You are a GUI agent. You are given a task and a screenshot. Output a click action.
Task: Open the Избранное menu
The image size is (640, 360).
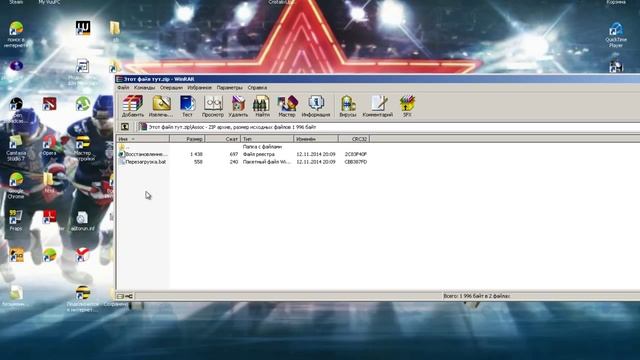(199, 87)
